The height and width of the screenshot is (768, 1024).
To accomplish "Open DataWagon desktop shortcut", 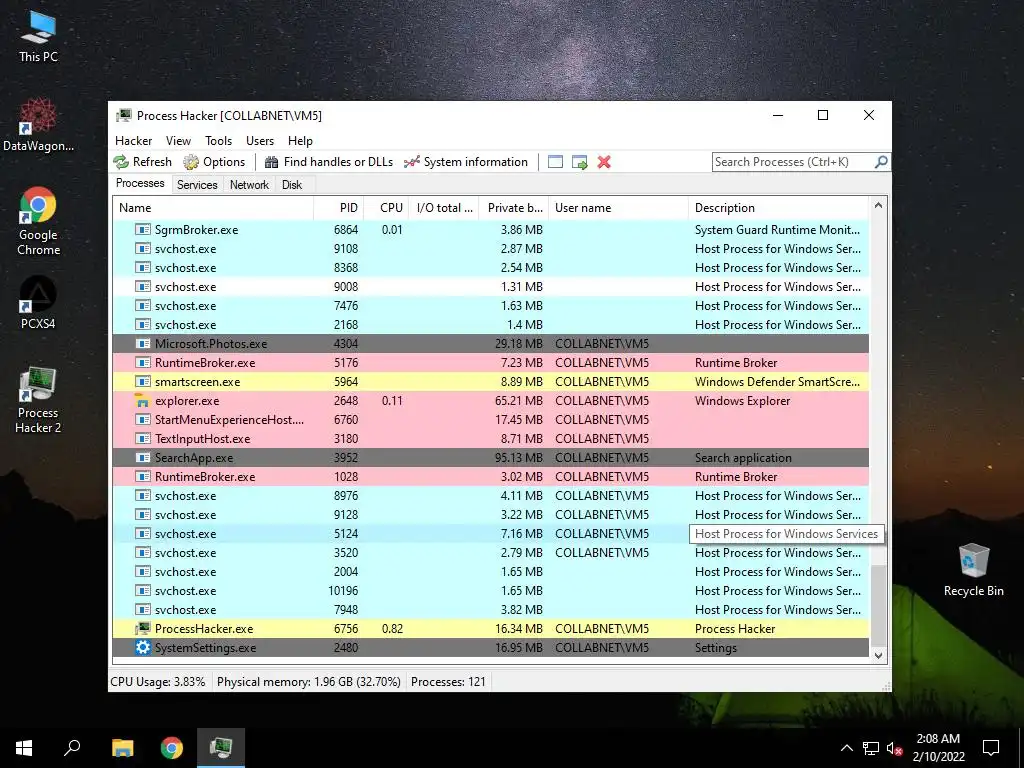I will pos(38,125).
